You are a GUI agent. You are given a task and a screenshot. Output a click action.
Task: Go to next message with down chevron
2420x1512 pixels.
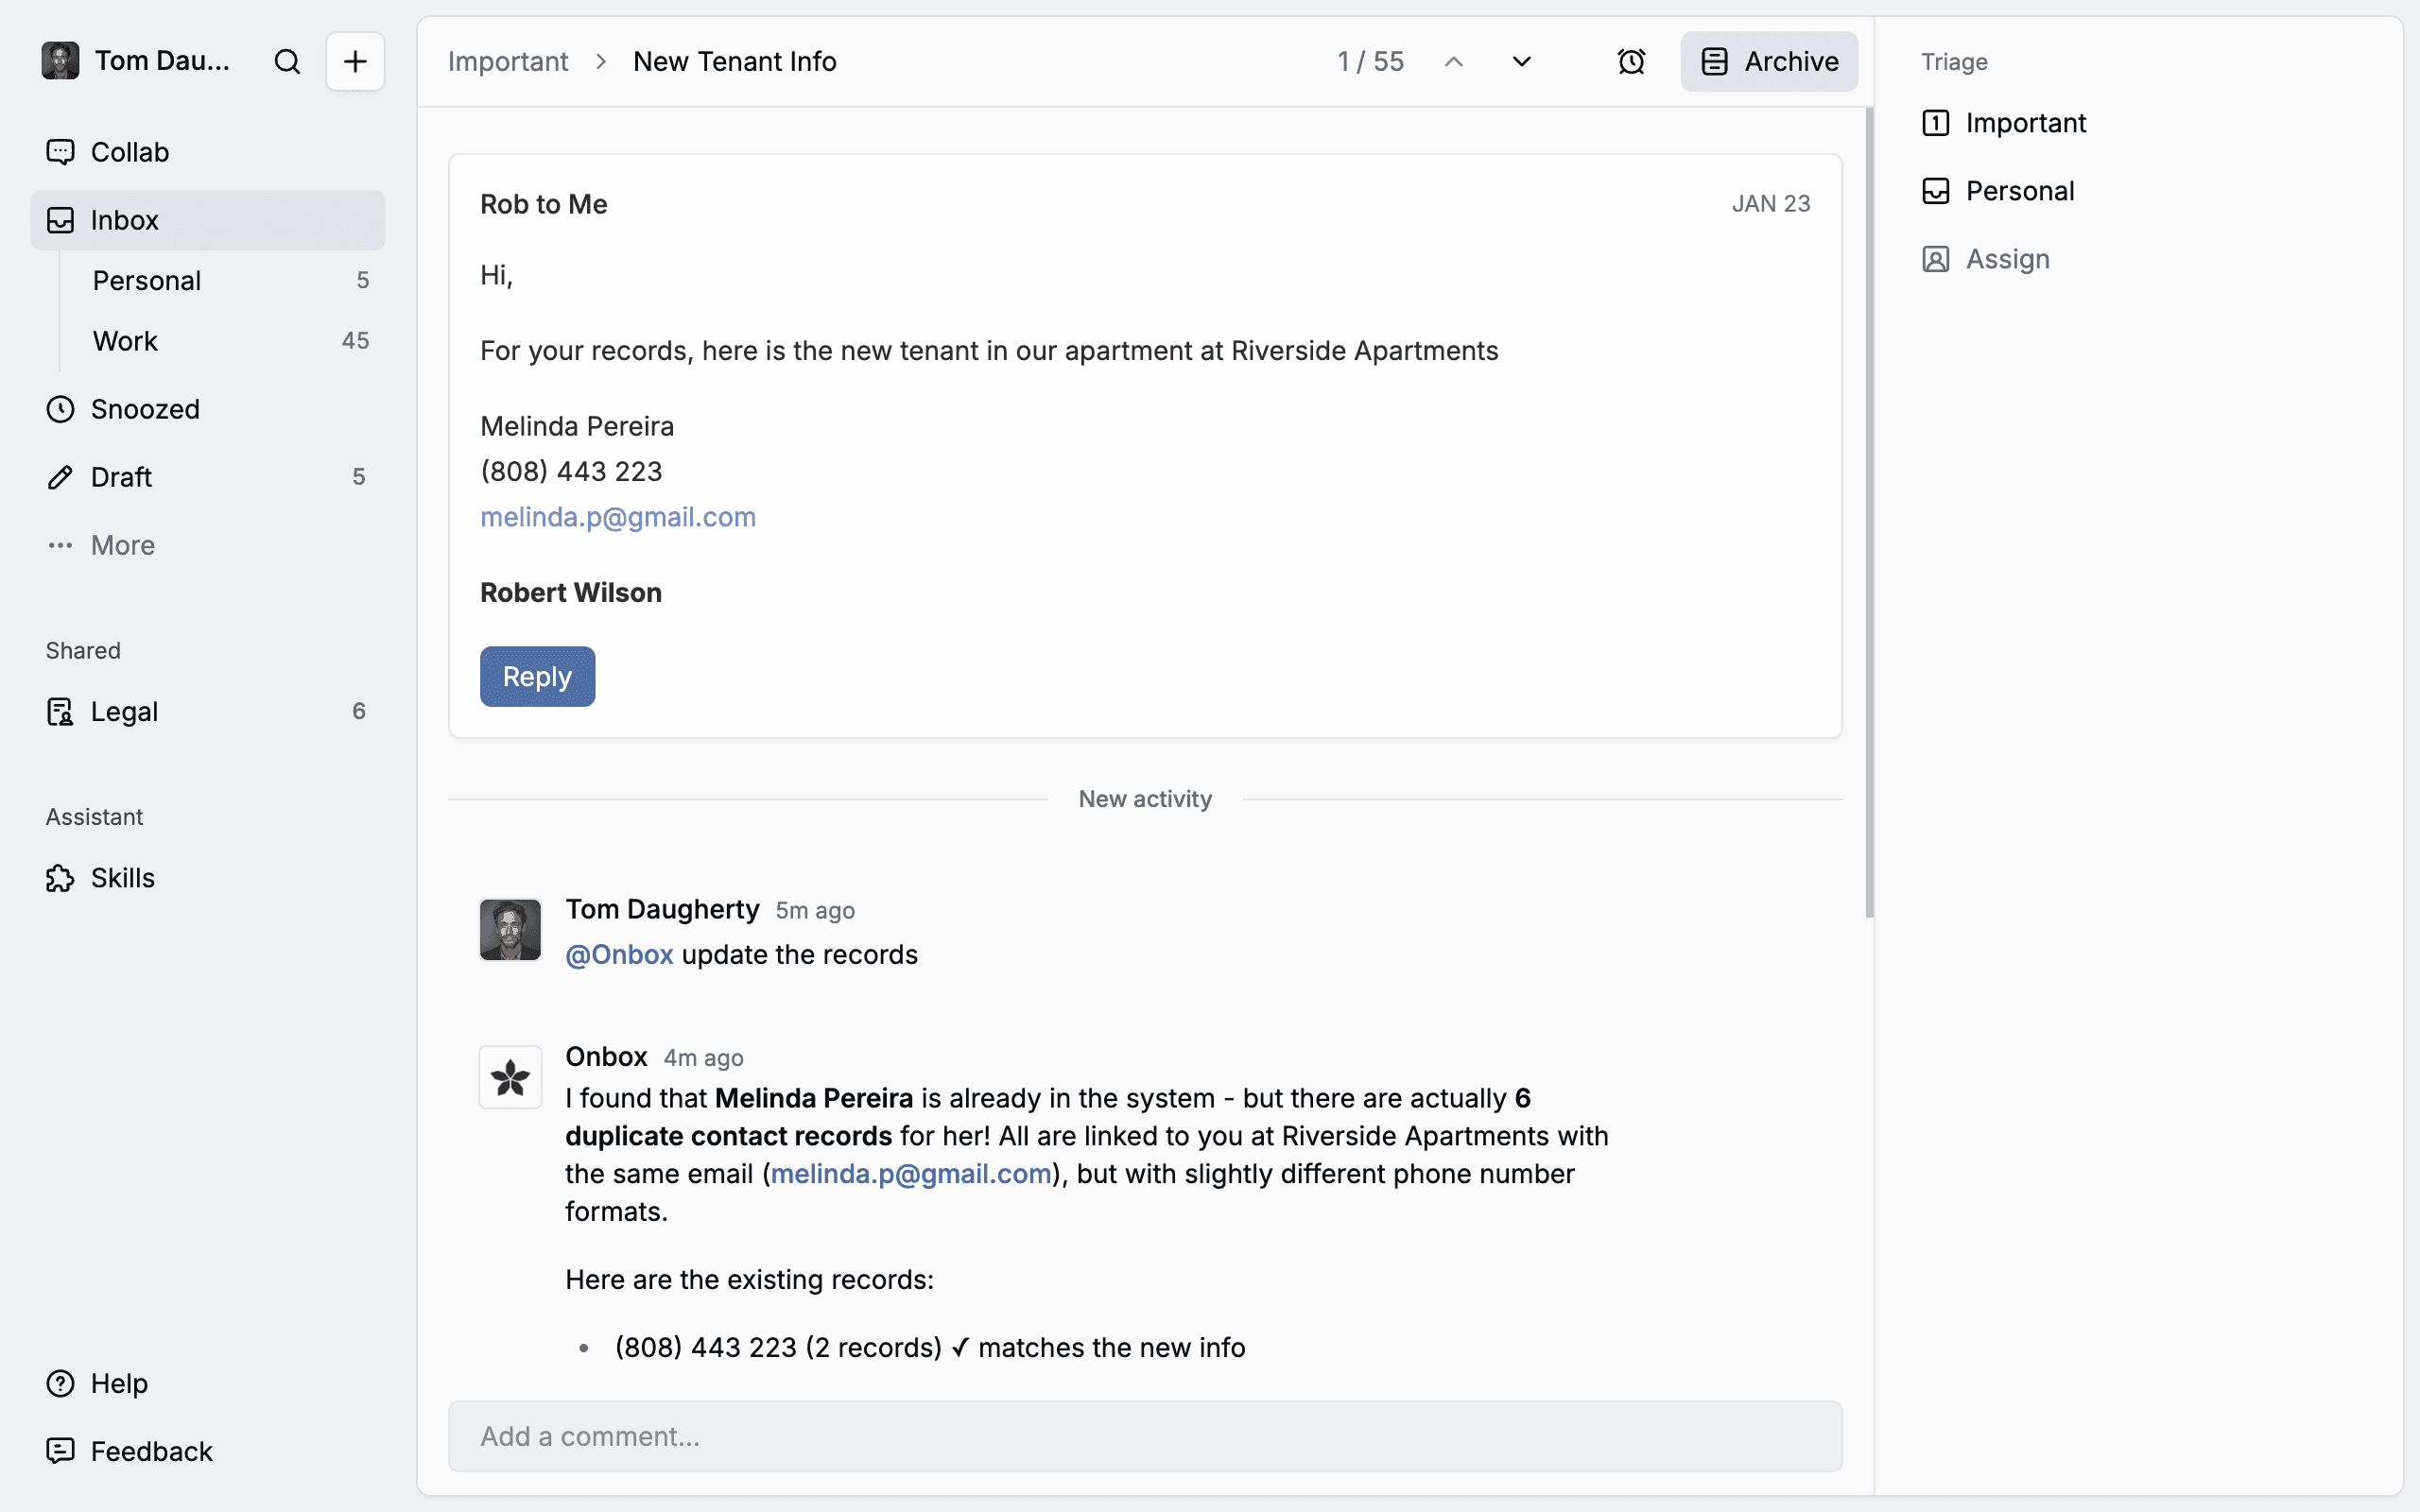click(x=1521, y=62)
